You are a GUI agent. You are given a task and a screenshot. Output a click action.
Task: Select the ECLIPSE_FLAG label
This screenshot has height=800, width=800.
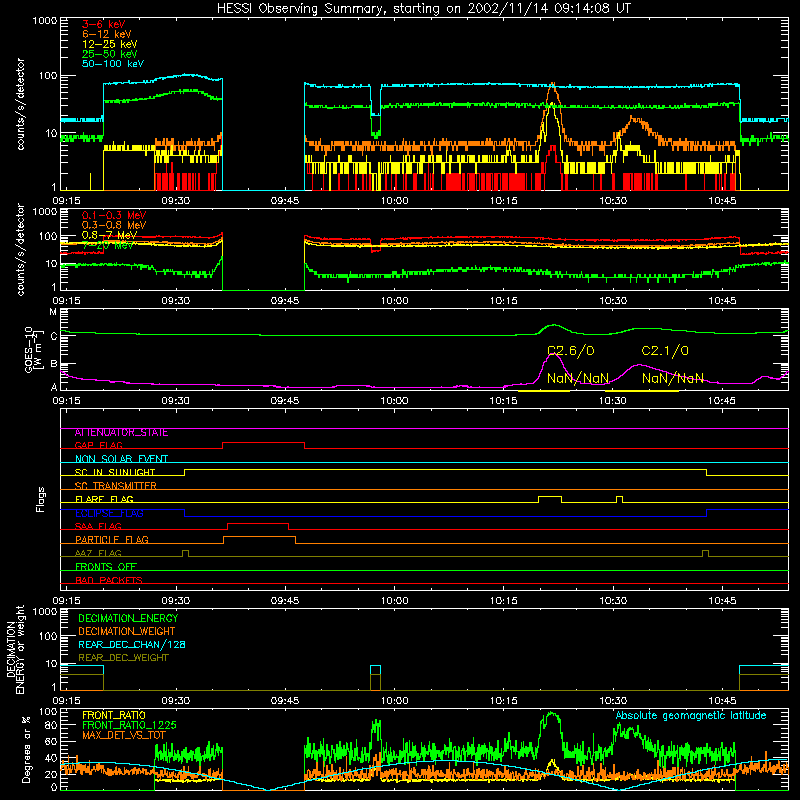pos(109,513)
